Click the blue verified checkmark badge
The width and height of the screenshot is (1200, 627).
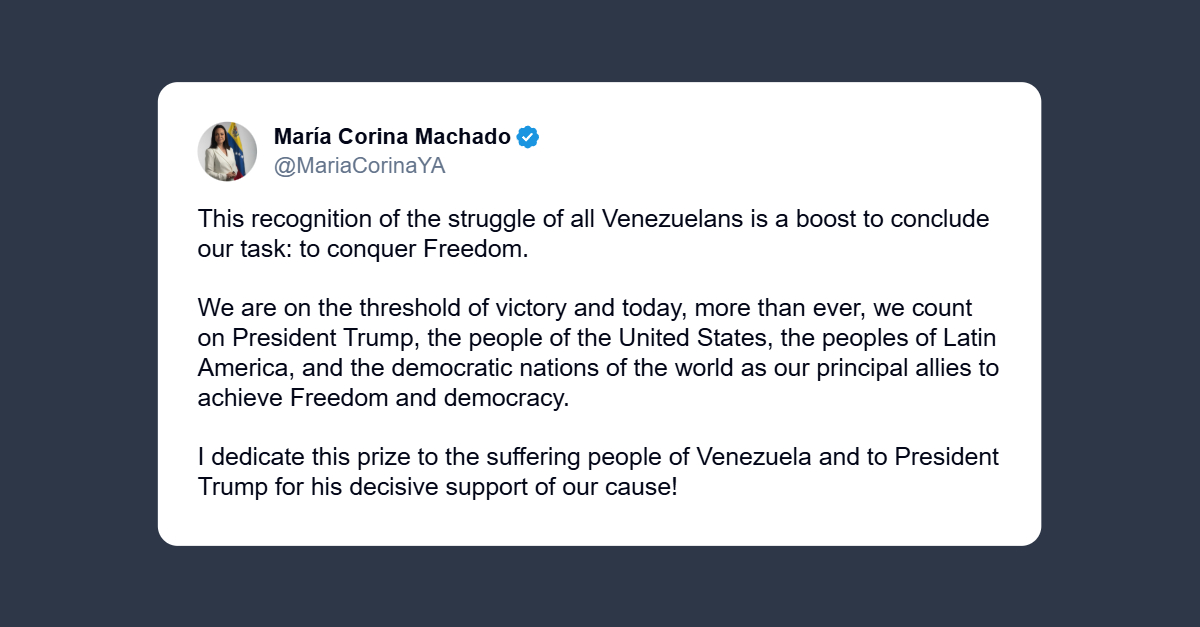tap(528, 137)
